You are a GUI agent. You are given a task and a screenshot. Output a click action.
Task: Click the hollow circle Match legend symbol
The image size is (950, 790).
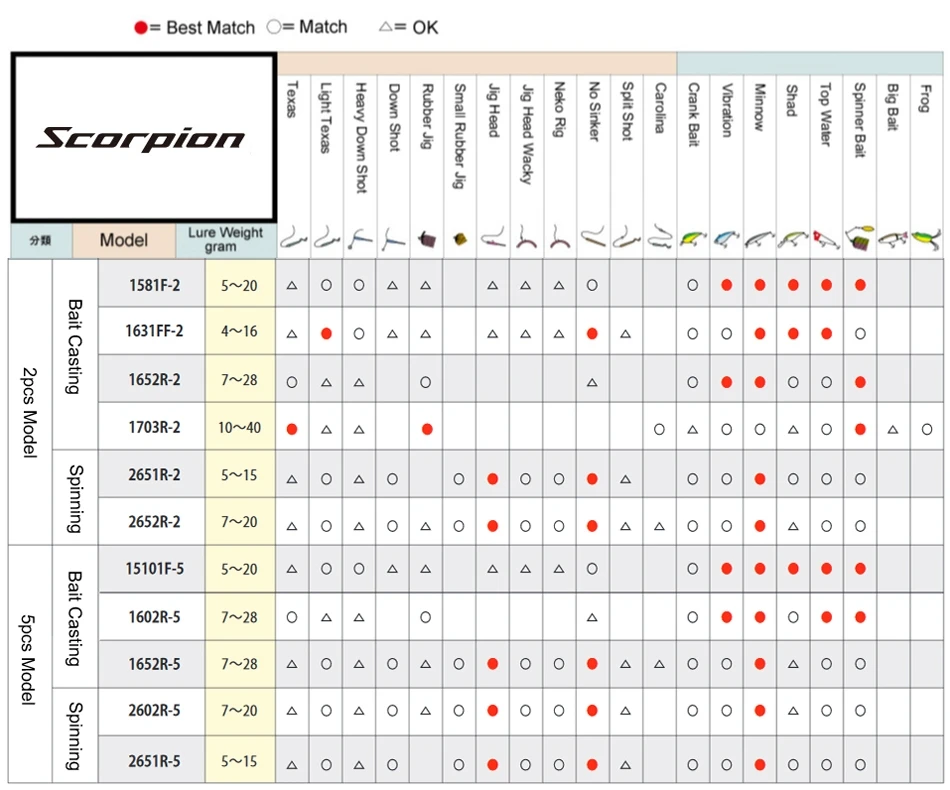pos(274,27)
